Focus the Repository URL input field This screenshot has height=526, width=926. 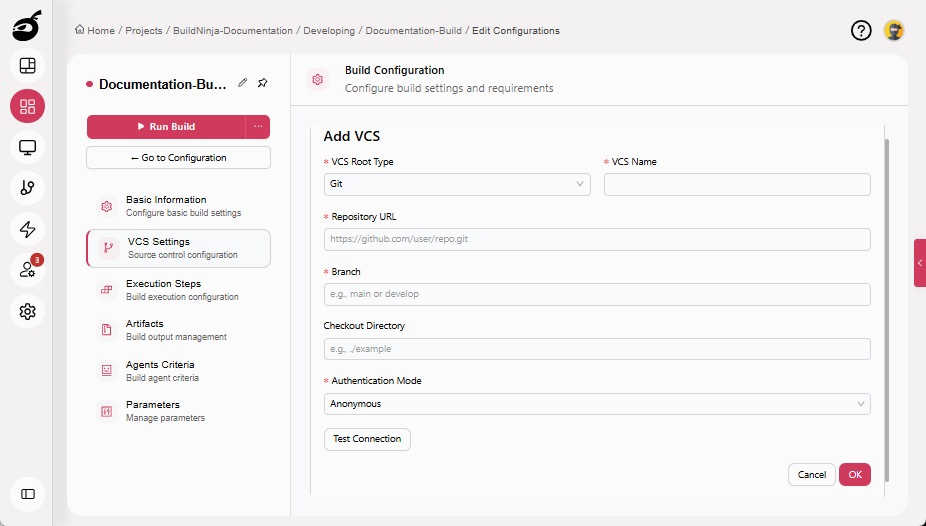[x=597, y=239]
